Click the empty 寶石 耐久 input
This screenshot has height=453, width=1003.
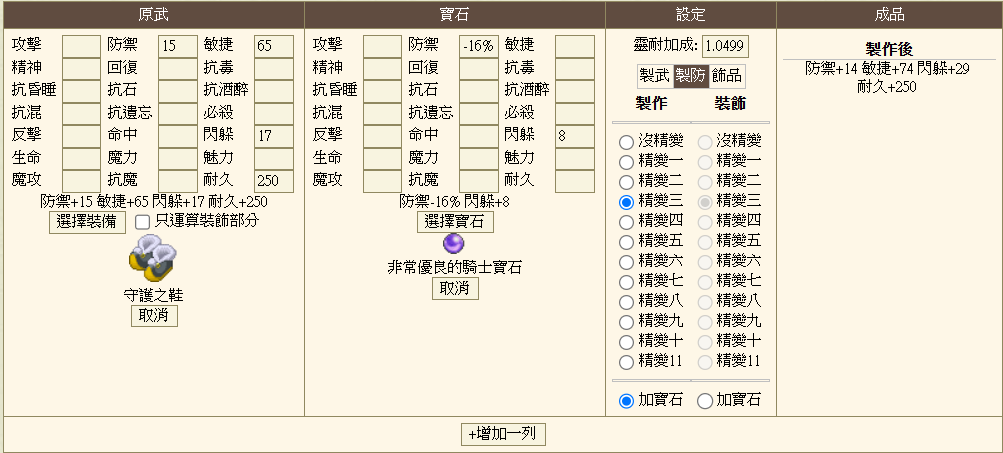point(575,181)
